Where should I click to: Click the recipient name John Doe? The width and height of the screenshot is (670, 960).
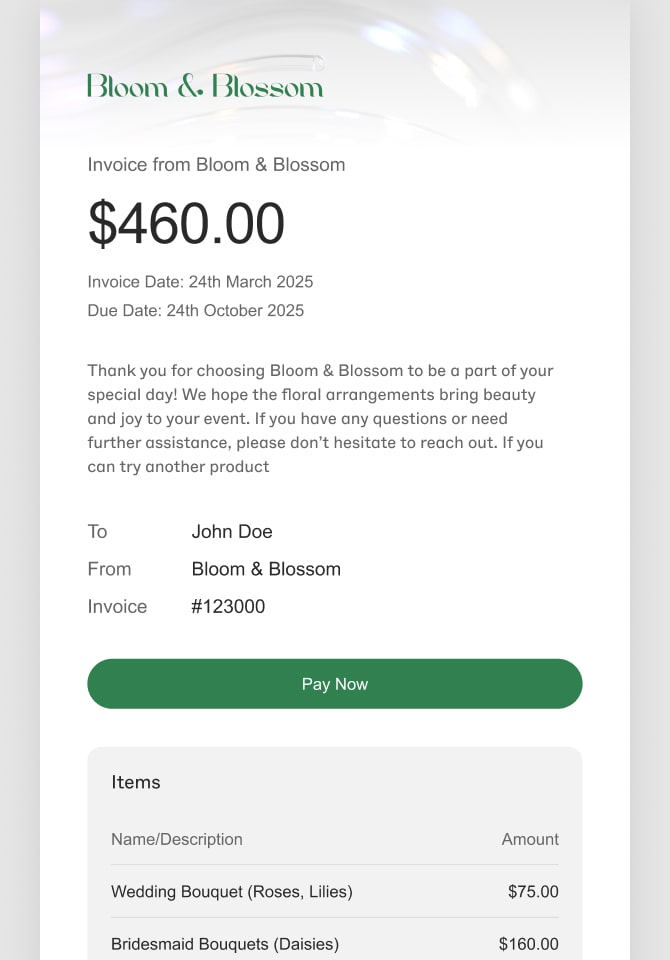[231, 531]
